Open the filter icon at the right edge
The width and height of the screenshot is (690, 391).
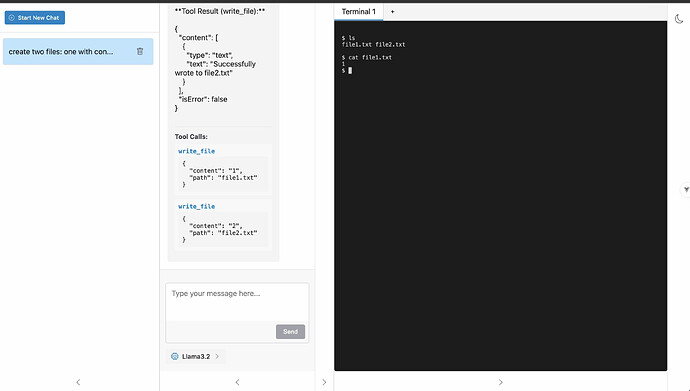(x=686, y=190)
